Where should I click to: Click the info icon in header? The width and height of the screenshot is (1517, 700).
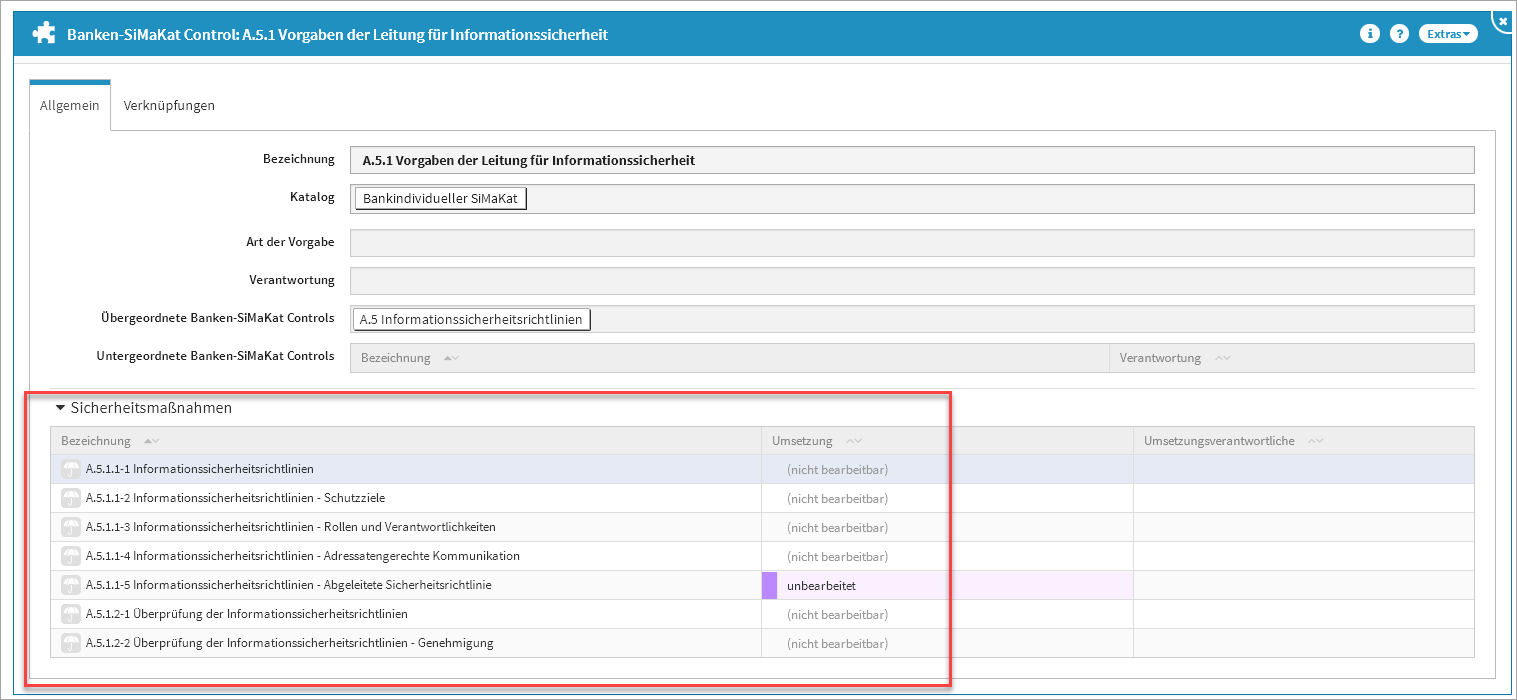(1369, 34)
